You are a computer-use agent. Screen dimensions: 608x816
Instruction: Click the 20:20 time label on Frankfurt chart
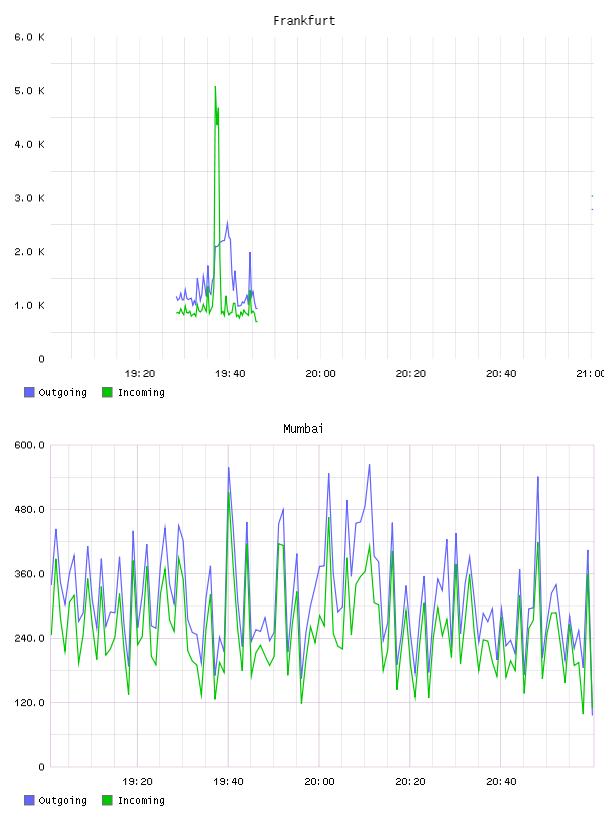411,374
